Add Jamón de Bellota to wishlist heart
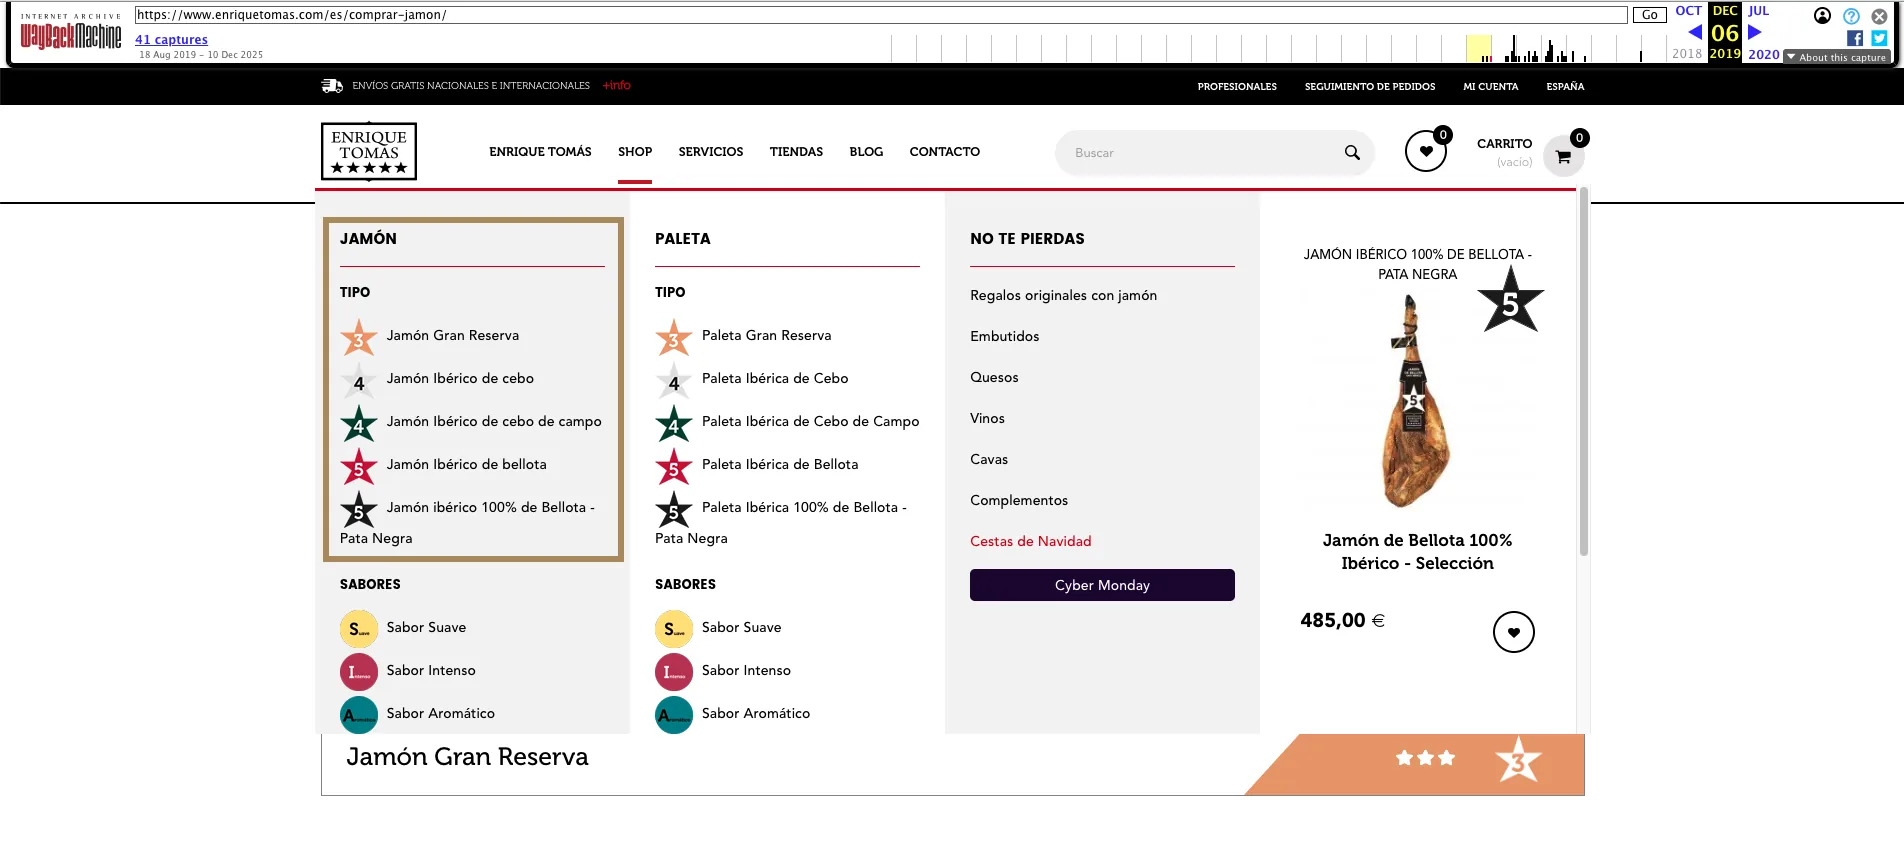 coord(1514,632)
